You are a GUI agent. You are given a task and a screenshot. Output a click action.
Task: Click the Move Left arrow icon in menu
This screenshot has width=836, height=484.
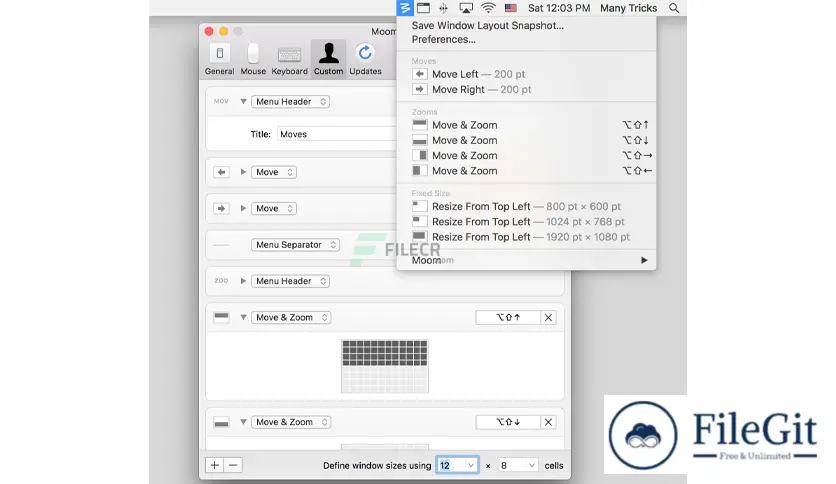pyautogui.click(x=420, y=74)
